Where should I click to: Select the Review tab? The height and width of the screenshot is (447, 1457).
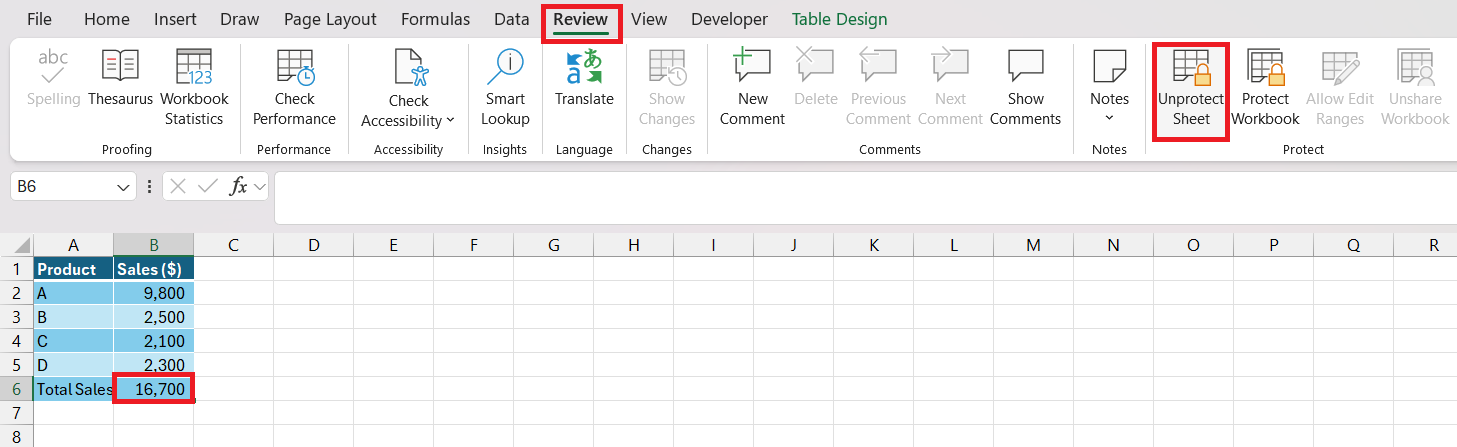pyautogui.click(x=581, y=19)
